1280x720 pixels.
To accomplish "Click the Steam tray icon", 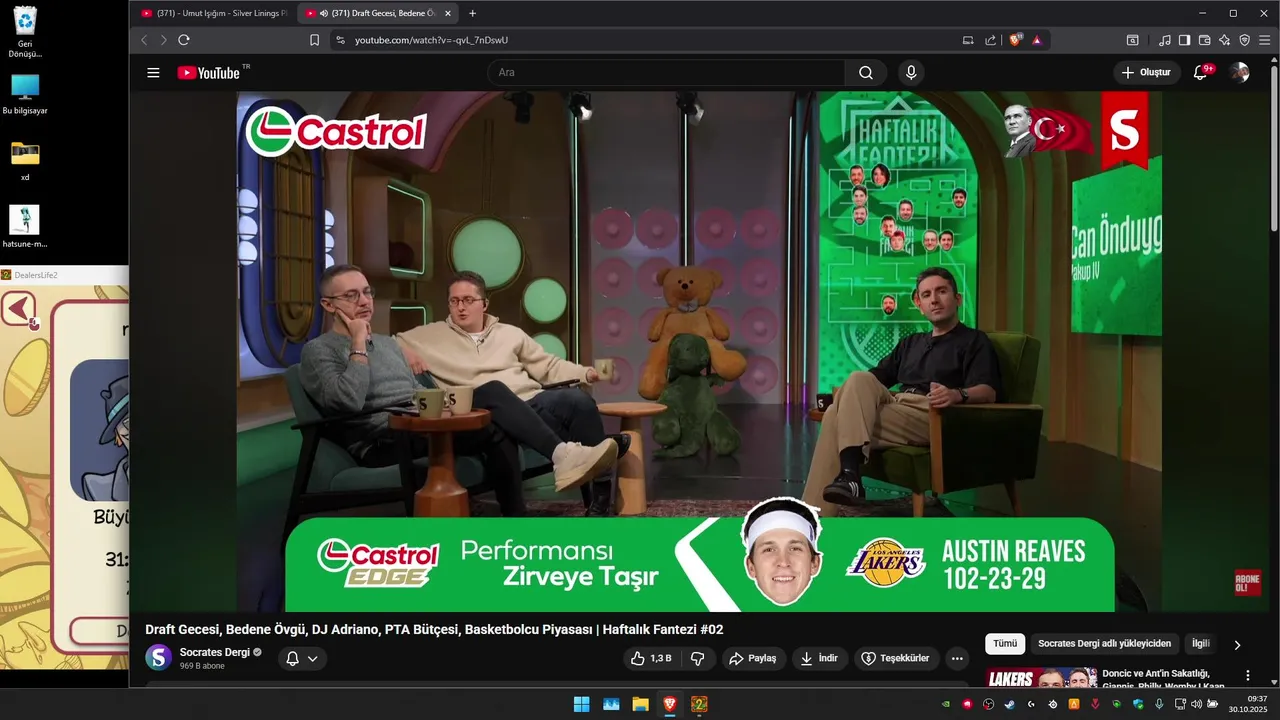I will pyautogui.click(x=1009, y=704).
